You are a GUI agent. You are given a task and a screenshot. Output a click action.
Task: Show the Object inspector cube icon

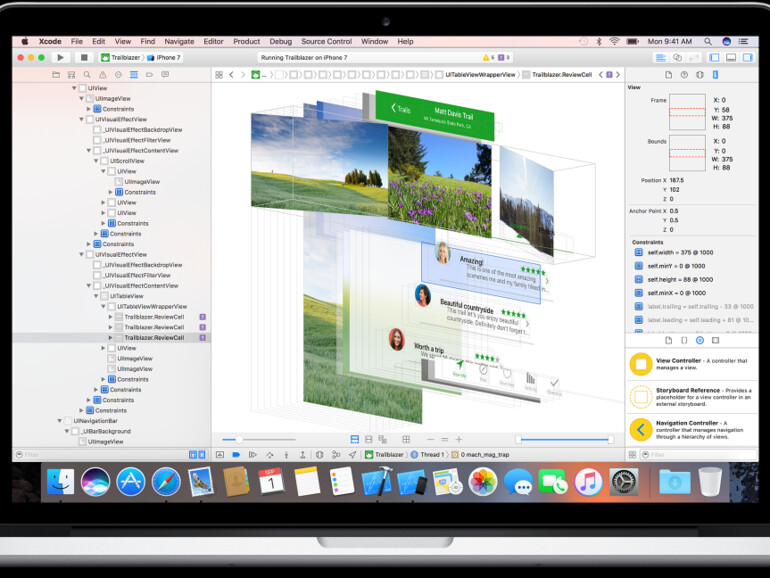pos(700,75)
